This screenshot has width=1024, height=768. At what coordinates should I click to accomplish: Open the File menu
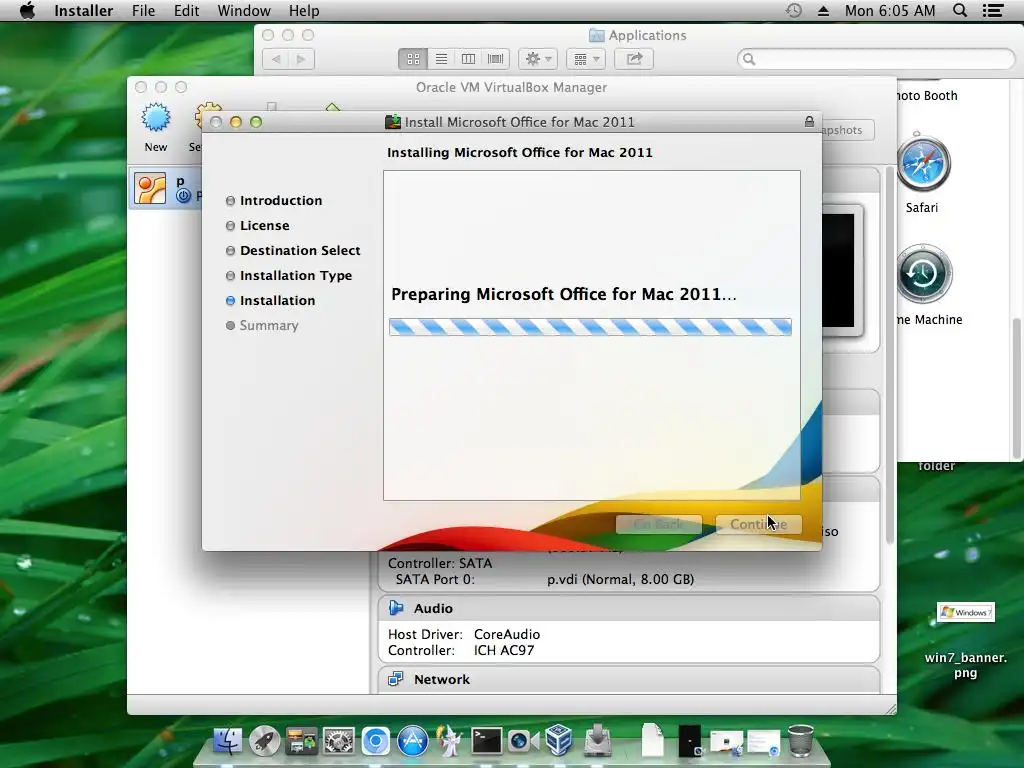click(x=143, y=10)
